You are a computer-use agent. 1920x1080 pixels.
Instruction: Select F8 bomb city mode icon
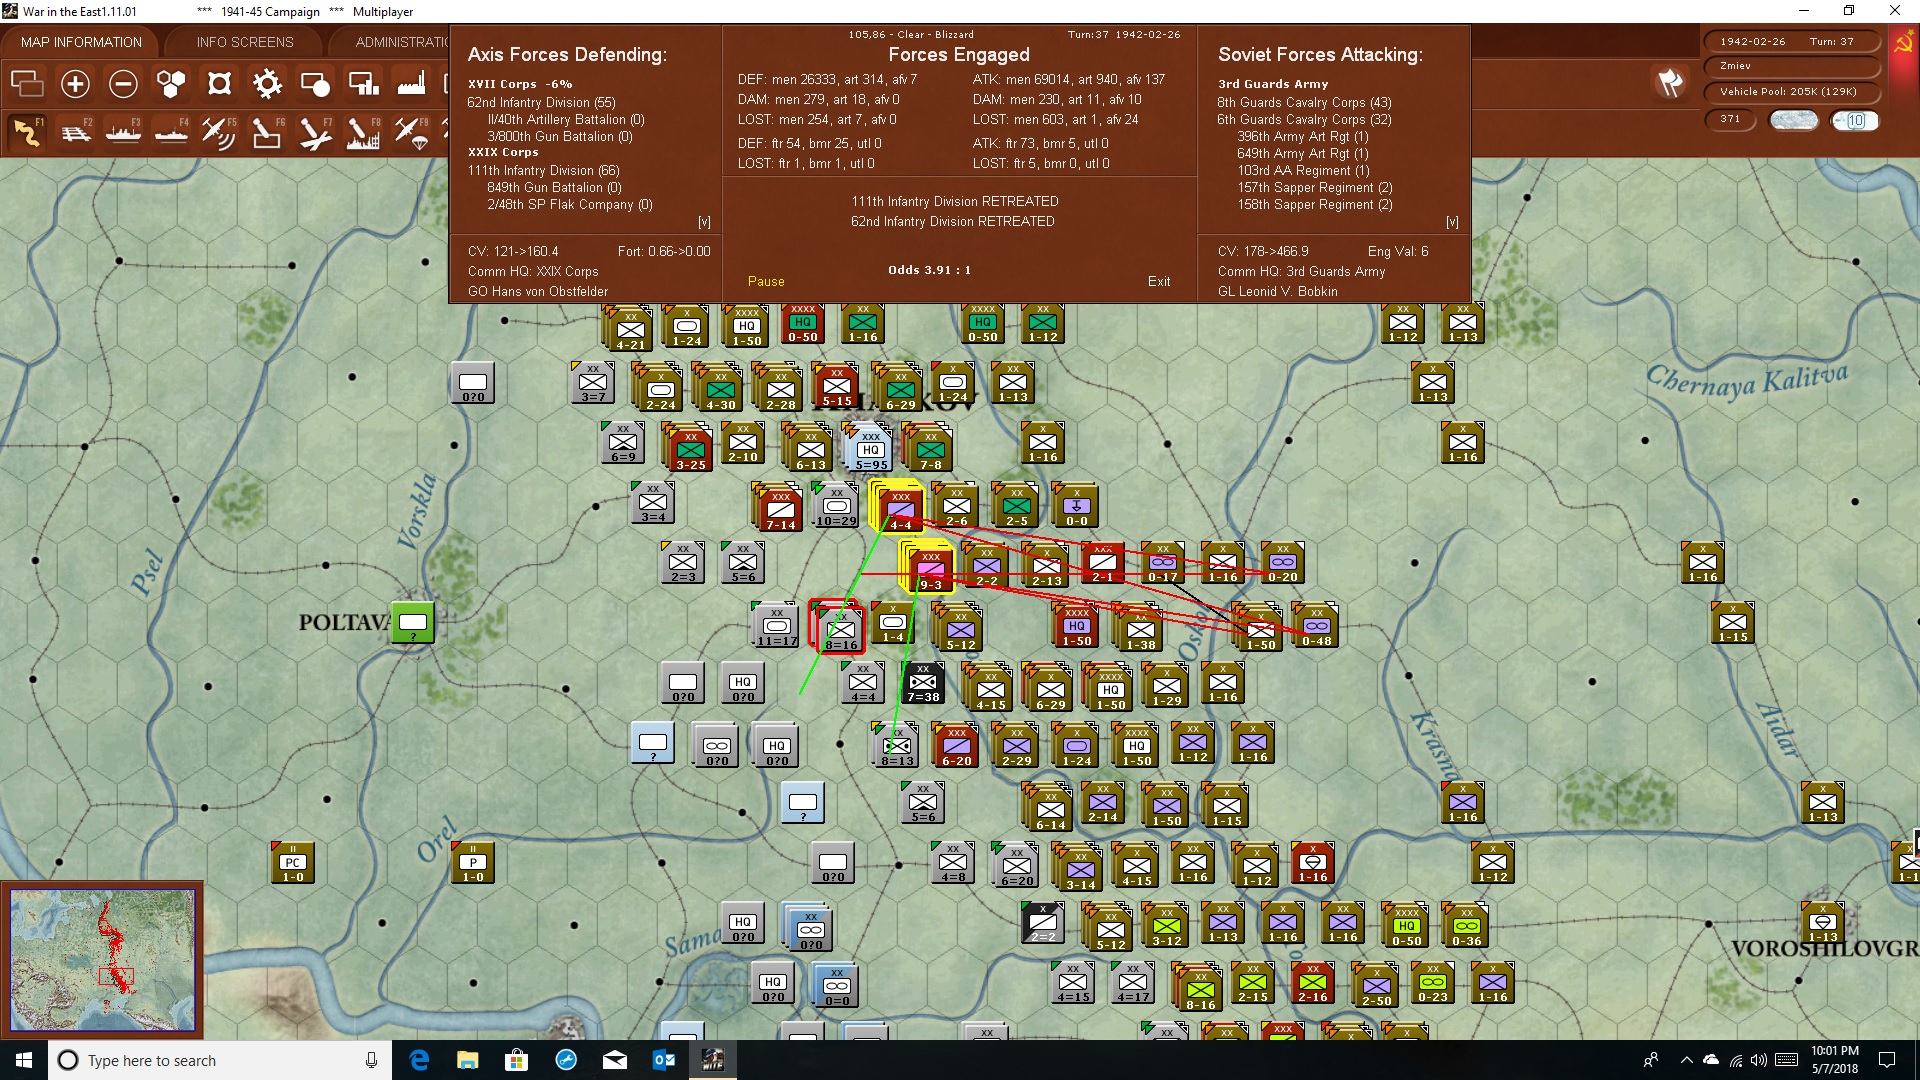(x=363, y=132)
